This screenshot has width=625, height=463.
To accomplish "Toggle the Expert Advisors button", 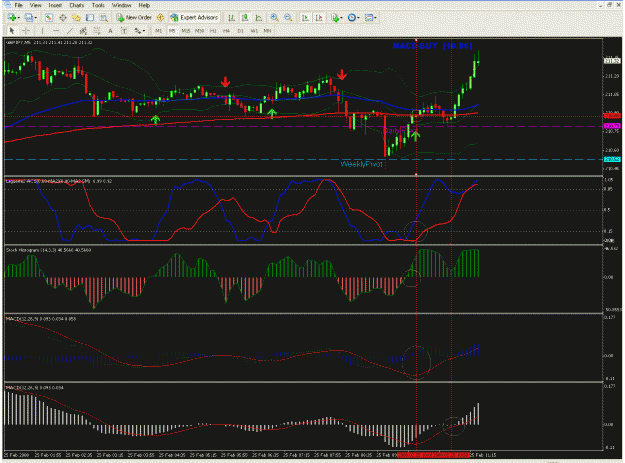I will (x=194, y=18).
